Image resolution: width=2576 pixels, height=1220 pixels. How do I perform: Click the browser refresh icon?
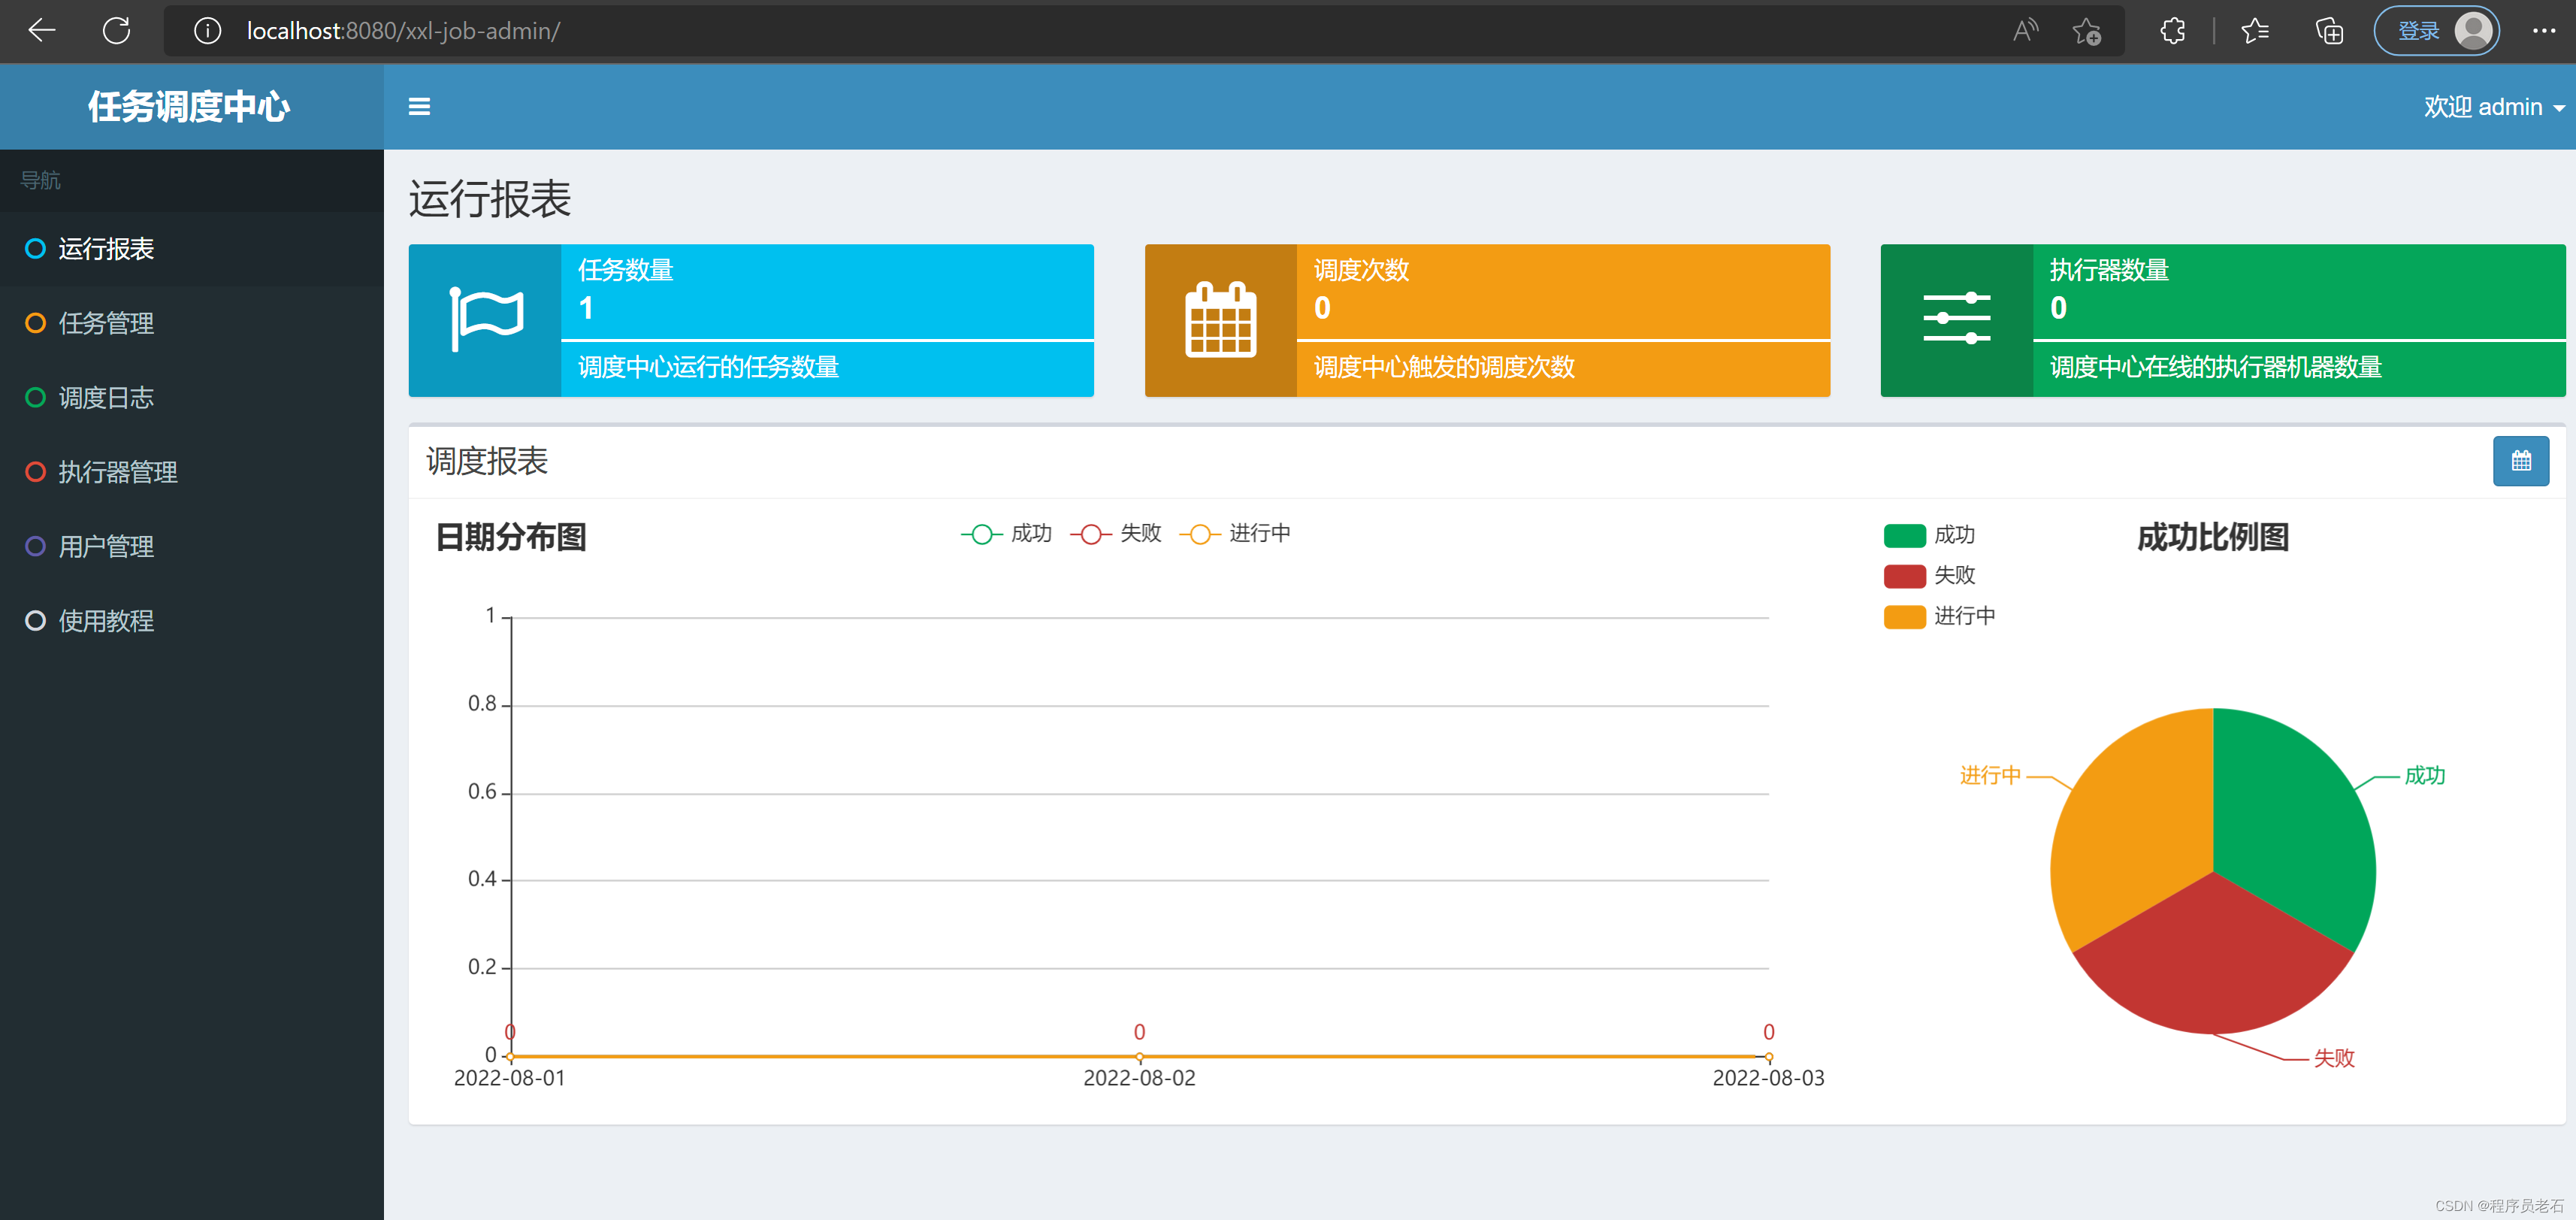click(x=117, y=31)
